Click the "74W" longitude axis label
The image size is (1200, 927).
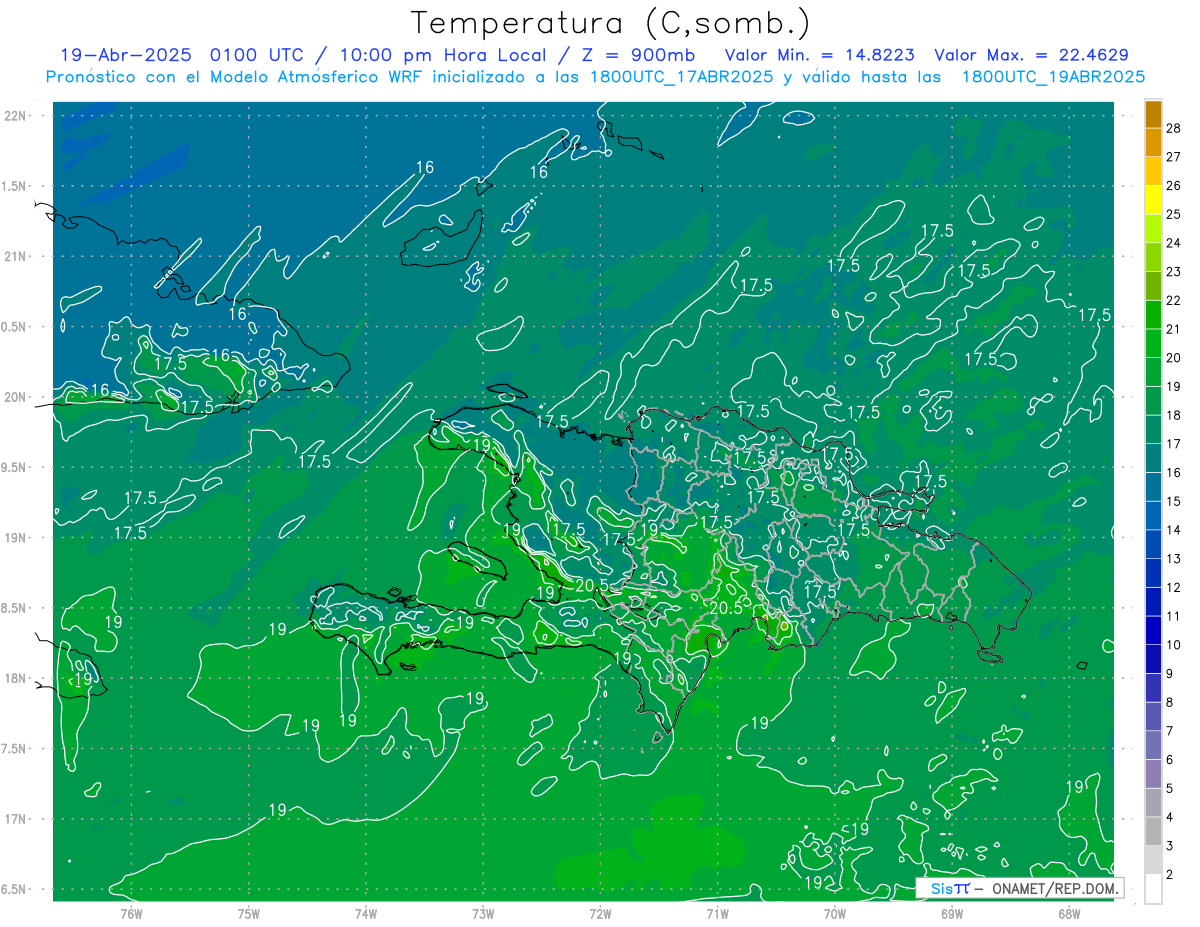[366, 913]
